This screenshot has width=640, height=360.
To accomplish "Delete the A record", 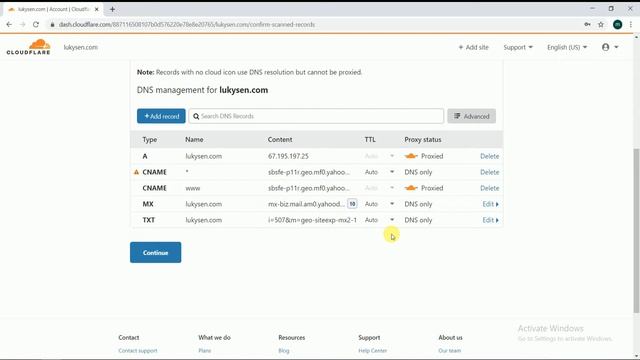I will click(489, 156).
